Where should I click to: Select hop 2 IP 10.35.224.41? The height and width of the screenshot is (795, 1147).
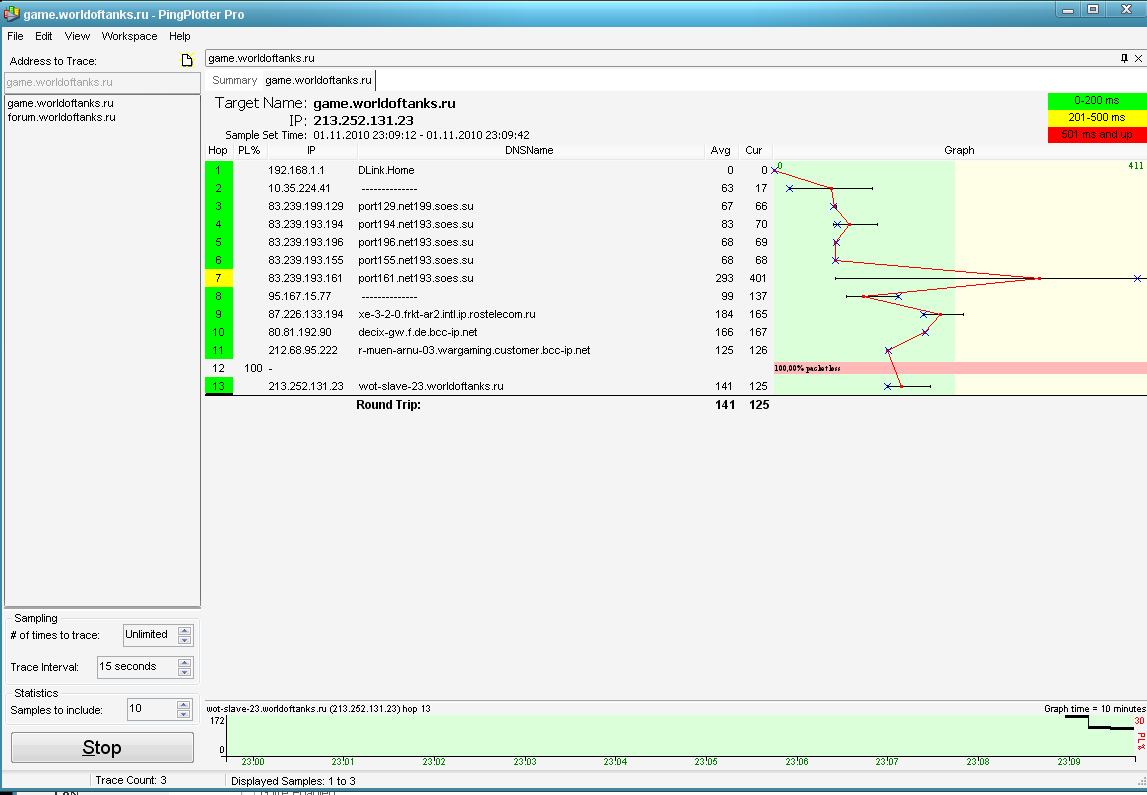tap(299, 188)
